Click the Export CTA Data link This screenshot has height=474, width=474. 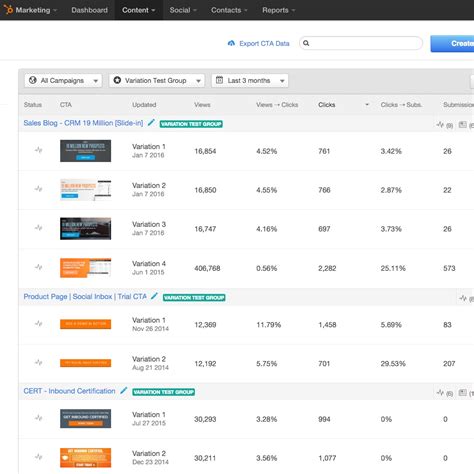point(264,43)
